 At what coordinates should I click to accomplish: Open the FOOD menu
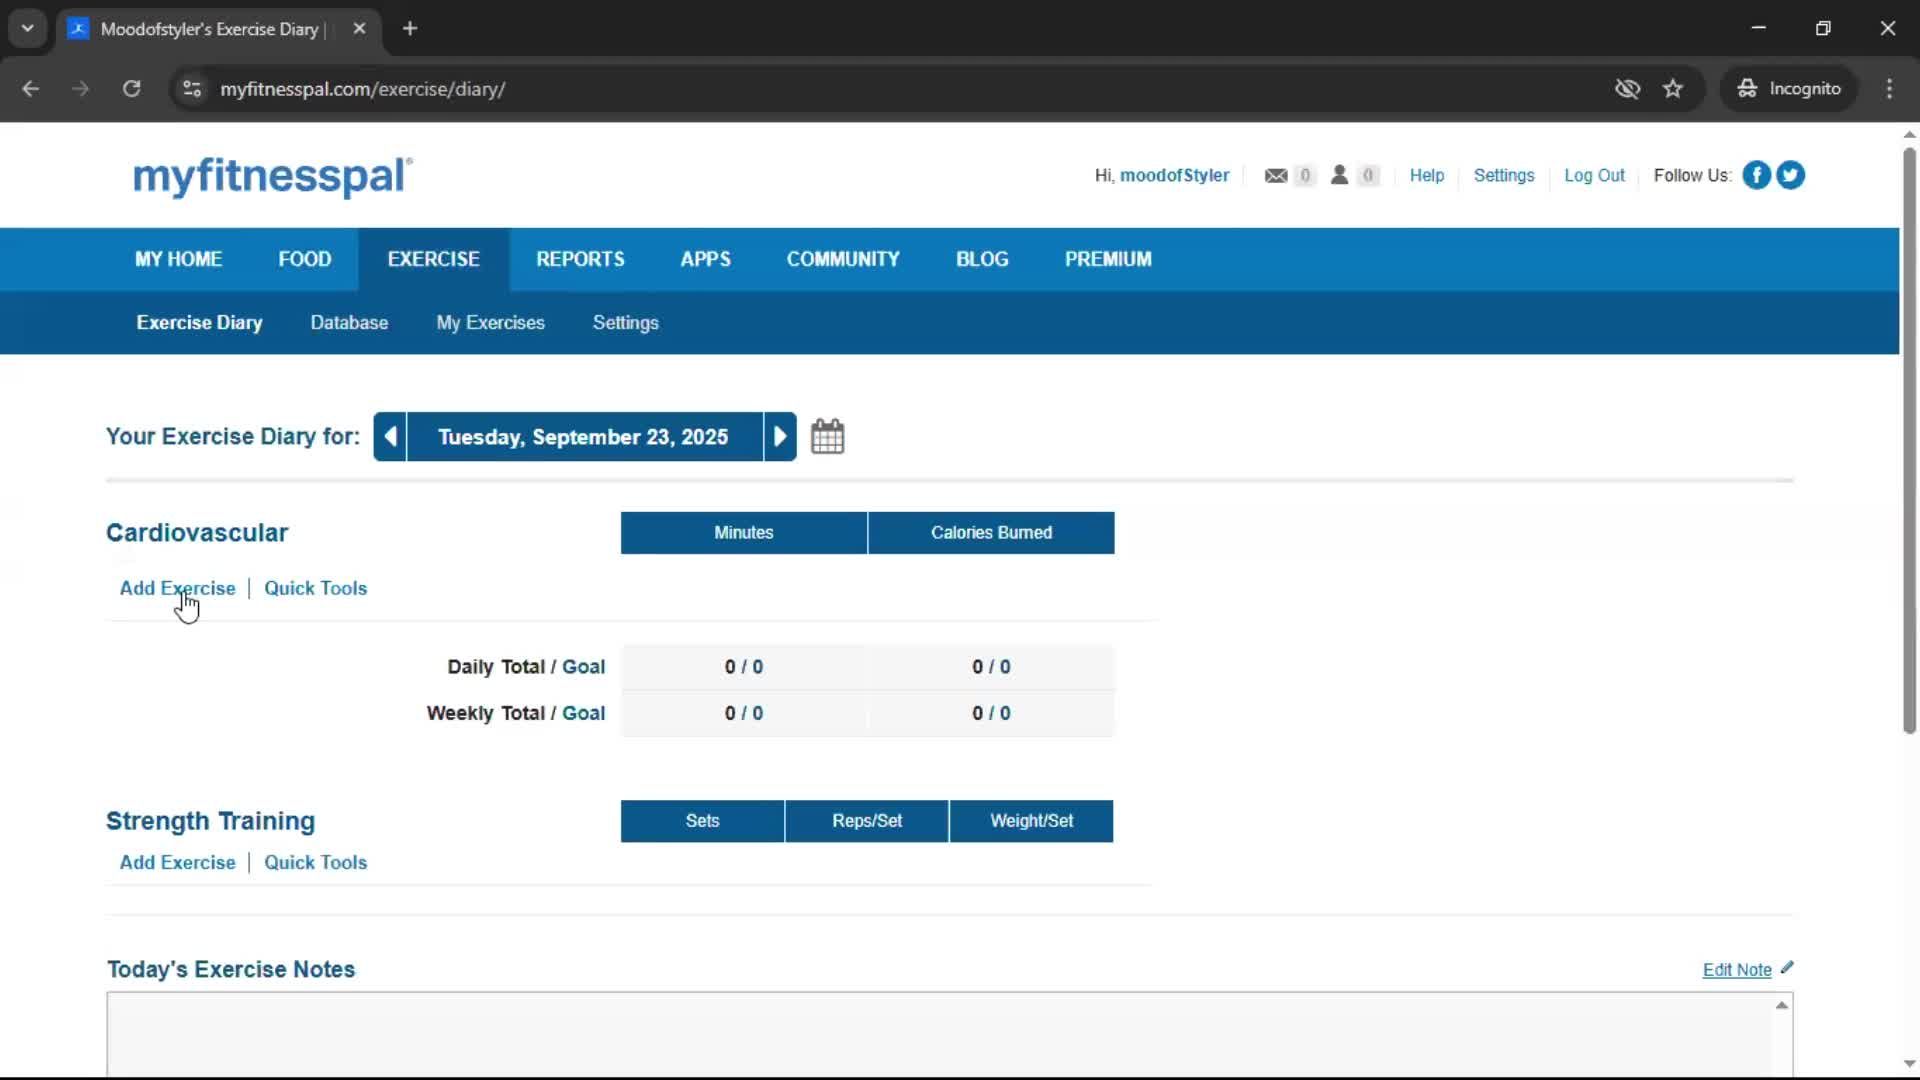(x=305, y=260)
